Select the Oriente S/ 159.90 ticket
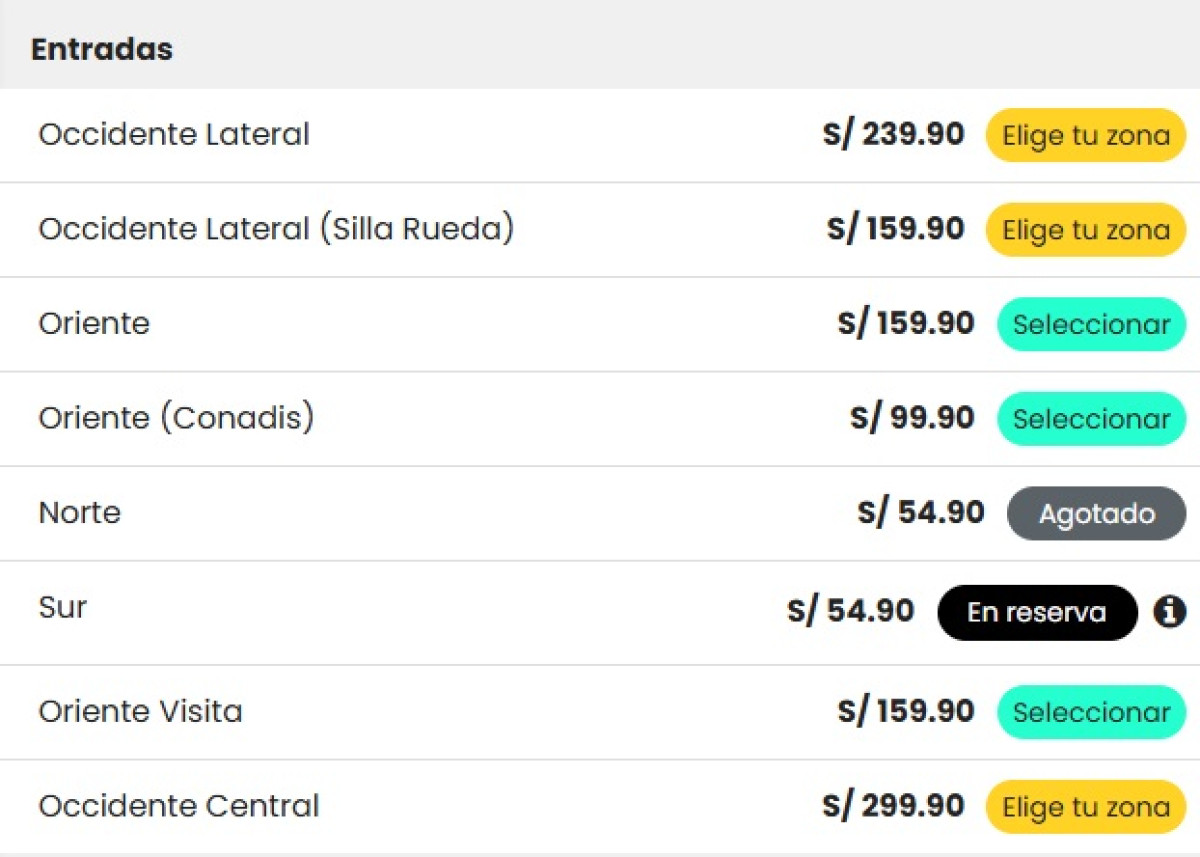1200x857 pixels. click(x=1091, y=324)
